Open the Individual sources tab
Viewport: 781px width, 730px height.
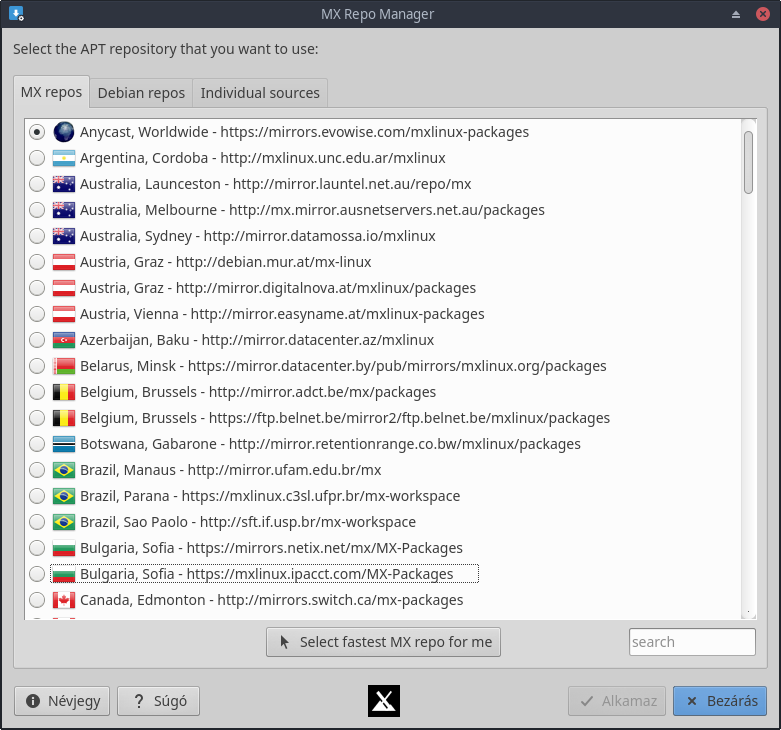[x=260, y=93]
